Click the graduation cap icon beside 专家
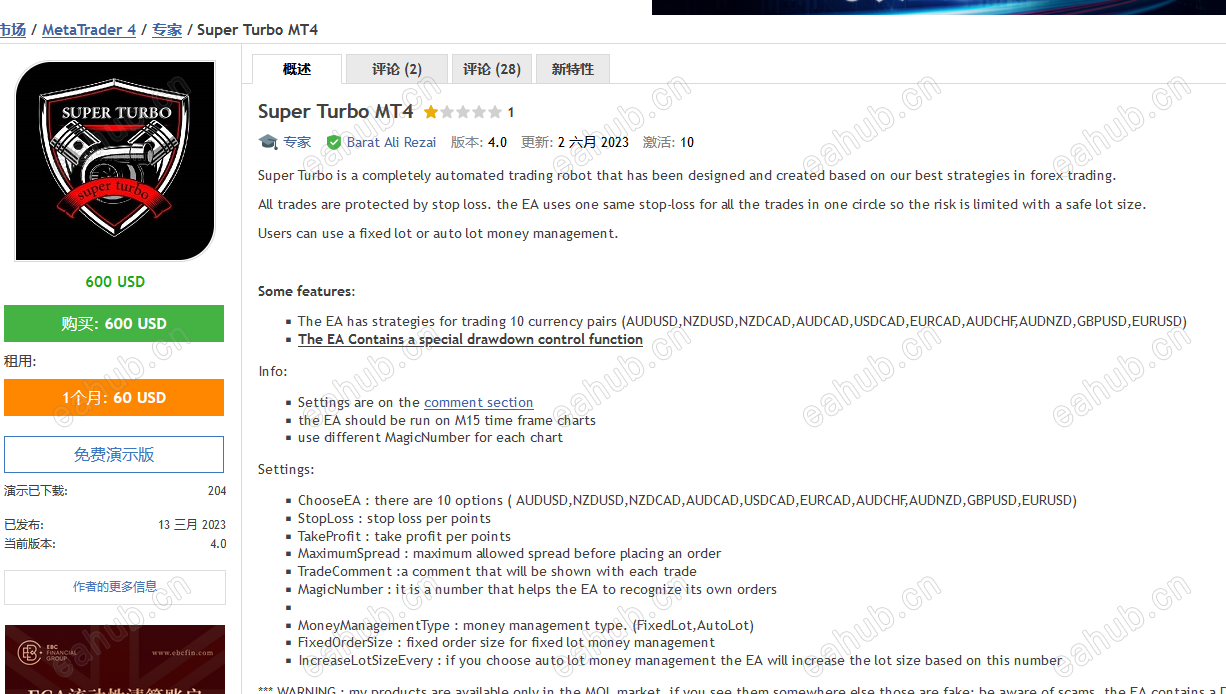This screenshot has height=694, width=1226. tap(267, 142)
